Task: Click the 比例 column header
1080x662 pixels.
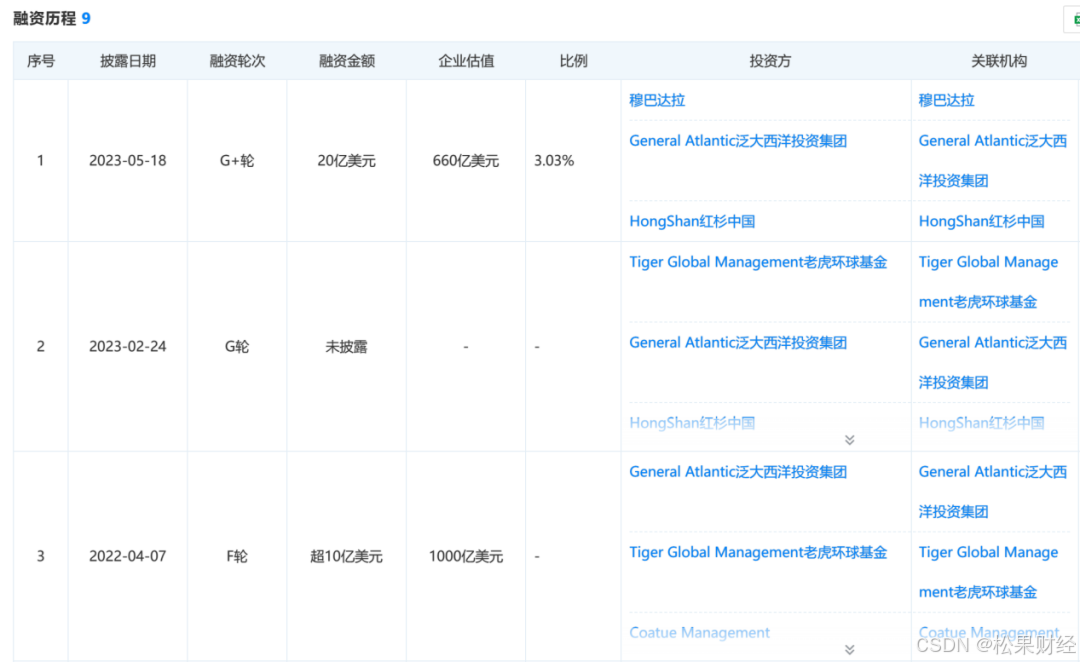Action: [573, 61]
